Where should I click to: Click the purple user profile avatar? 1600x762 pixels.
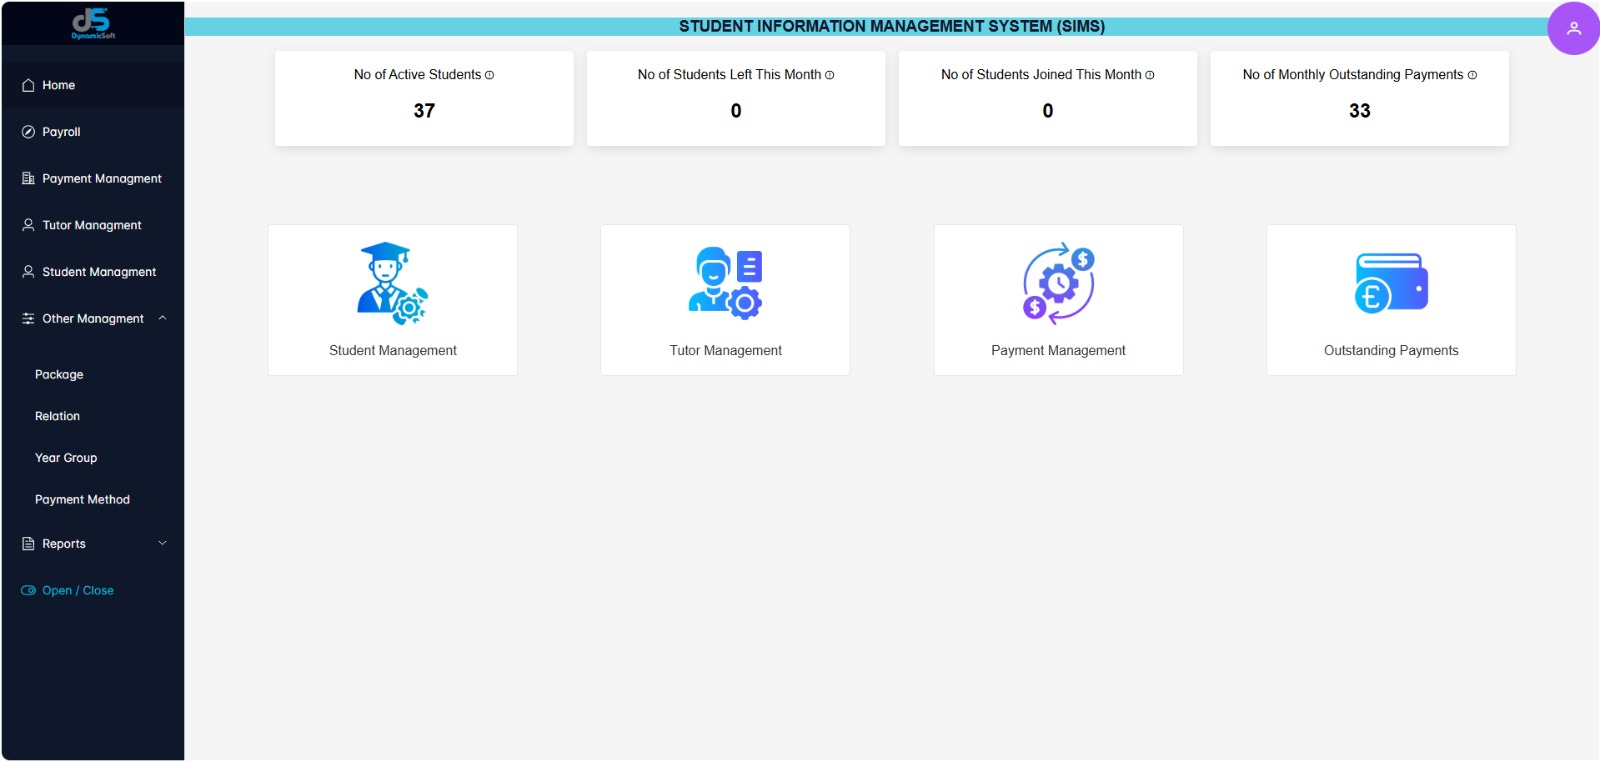tap(1573, 28)
